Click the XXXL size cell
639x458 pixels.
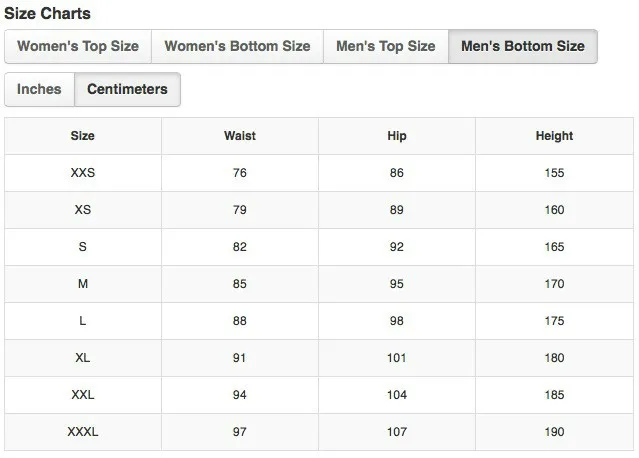point(83,432)
